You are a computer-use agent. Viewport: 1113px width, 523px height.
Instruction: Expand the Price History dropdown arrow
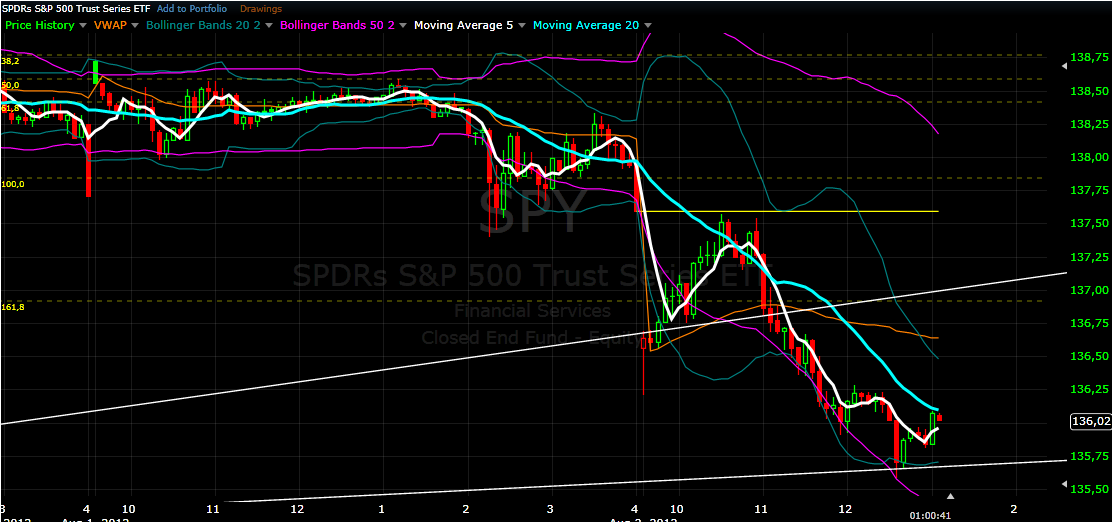[x=84, y=26]
